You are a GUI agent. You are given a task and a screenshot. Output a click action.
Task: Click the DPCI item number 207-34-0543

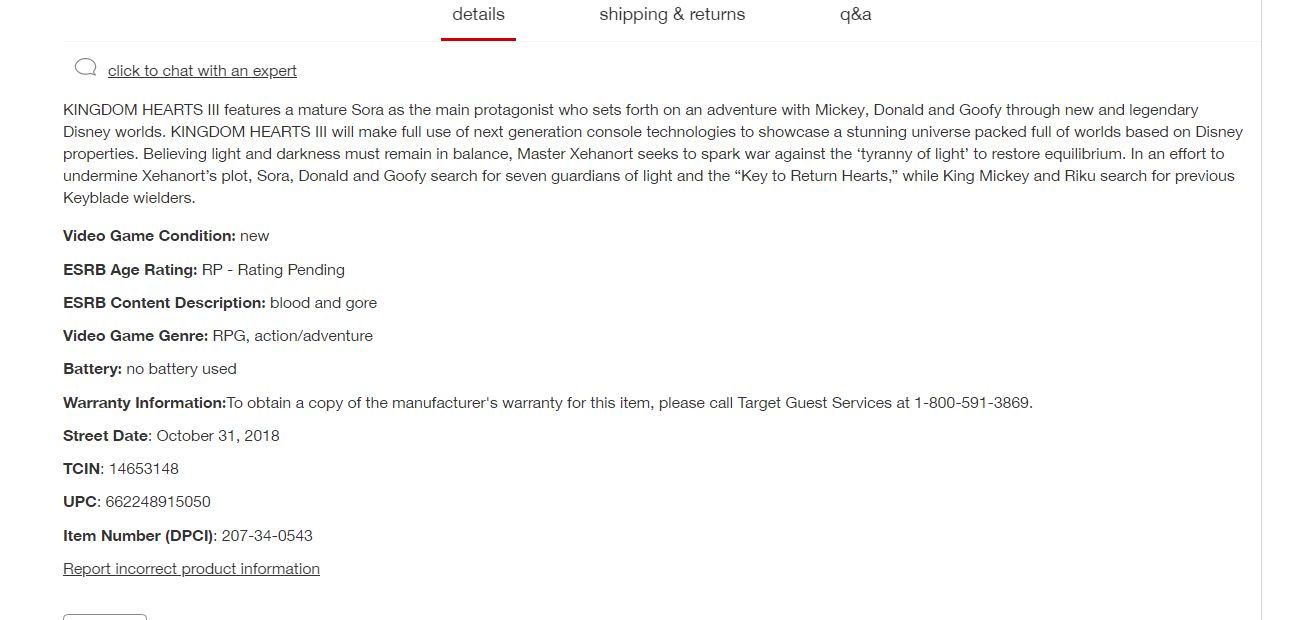point(267,536)
